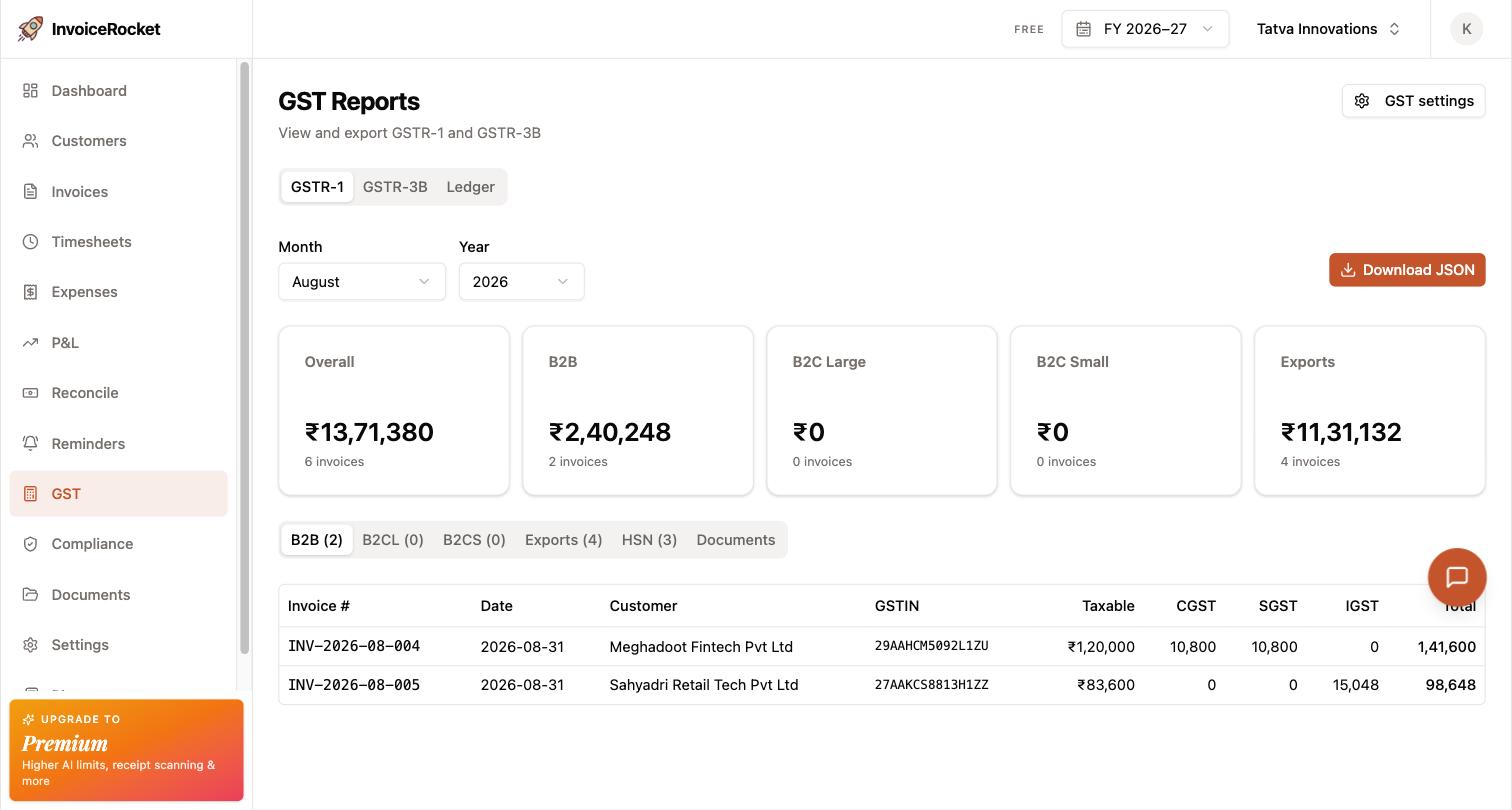Open the Documents tab in the GSTR-1 table
Screen dimensions: 1512x810
736,540
